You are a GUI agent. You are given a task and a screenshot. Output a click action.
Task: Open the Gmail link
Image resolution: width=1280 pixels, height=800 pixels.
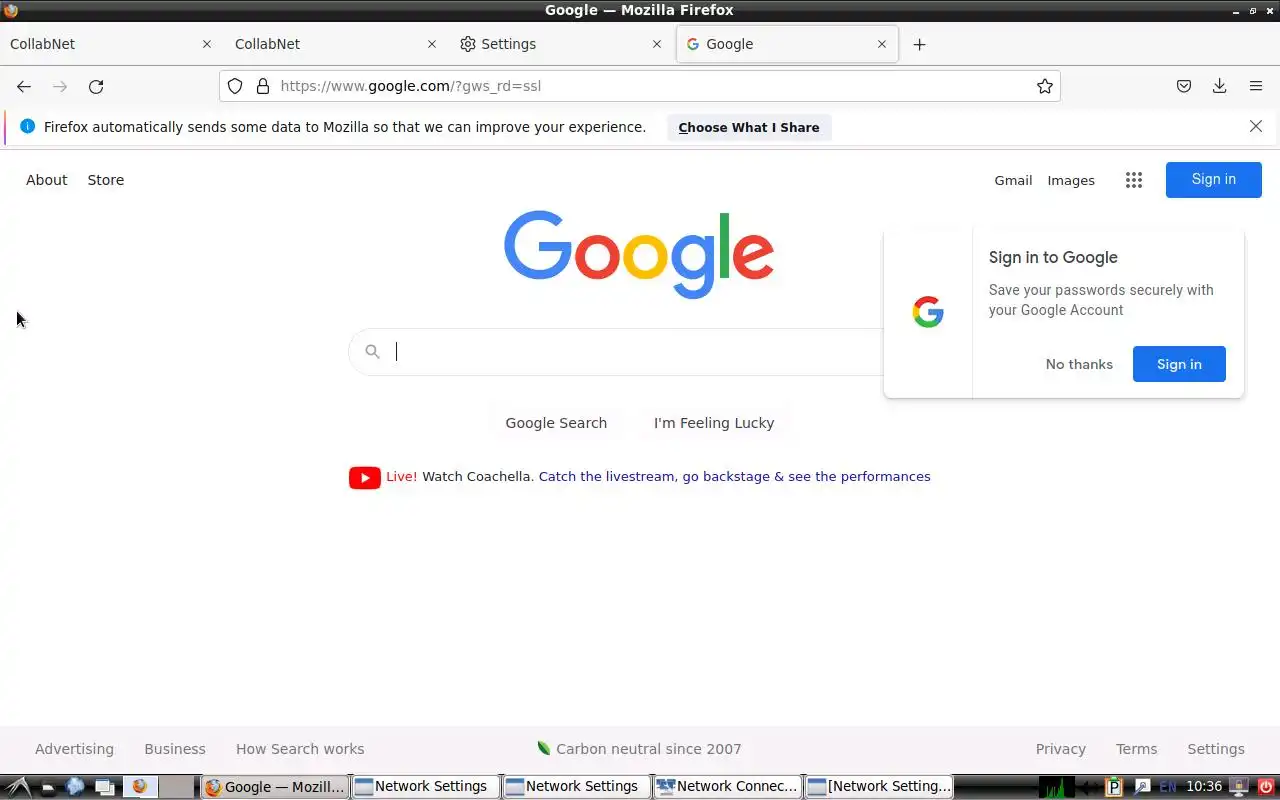pyautogui.click(x=1013, y=180)
